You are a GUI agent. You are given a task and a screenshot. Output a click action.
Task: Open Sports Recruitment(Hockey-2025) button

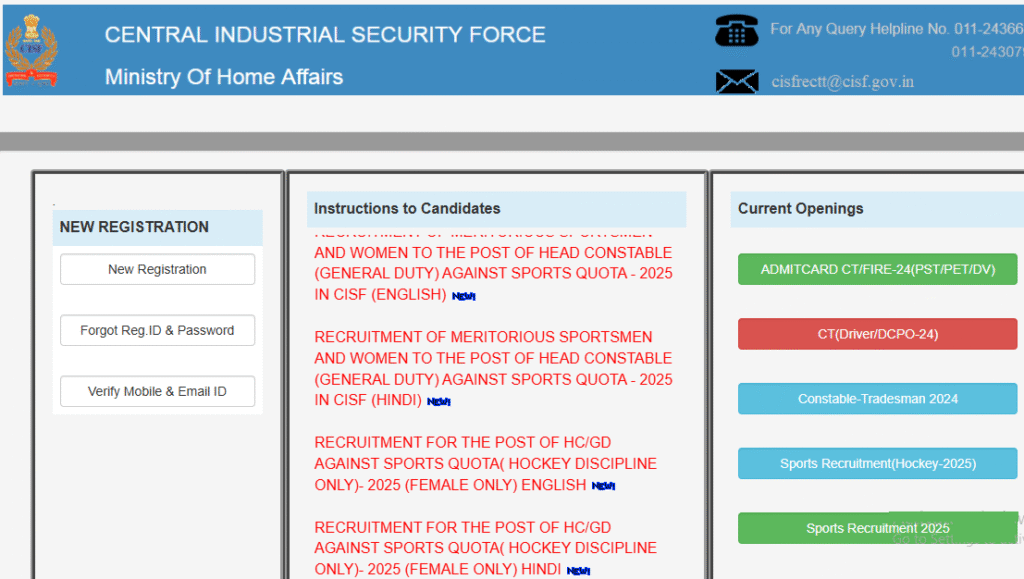click(878, 463)
